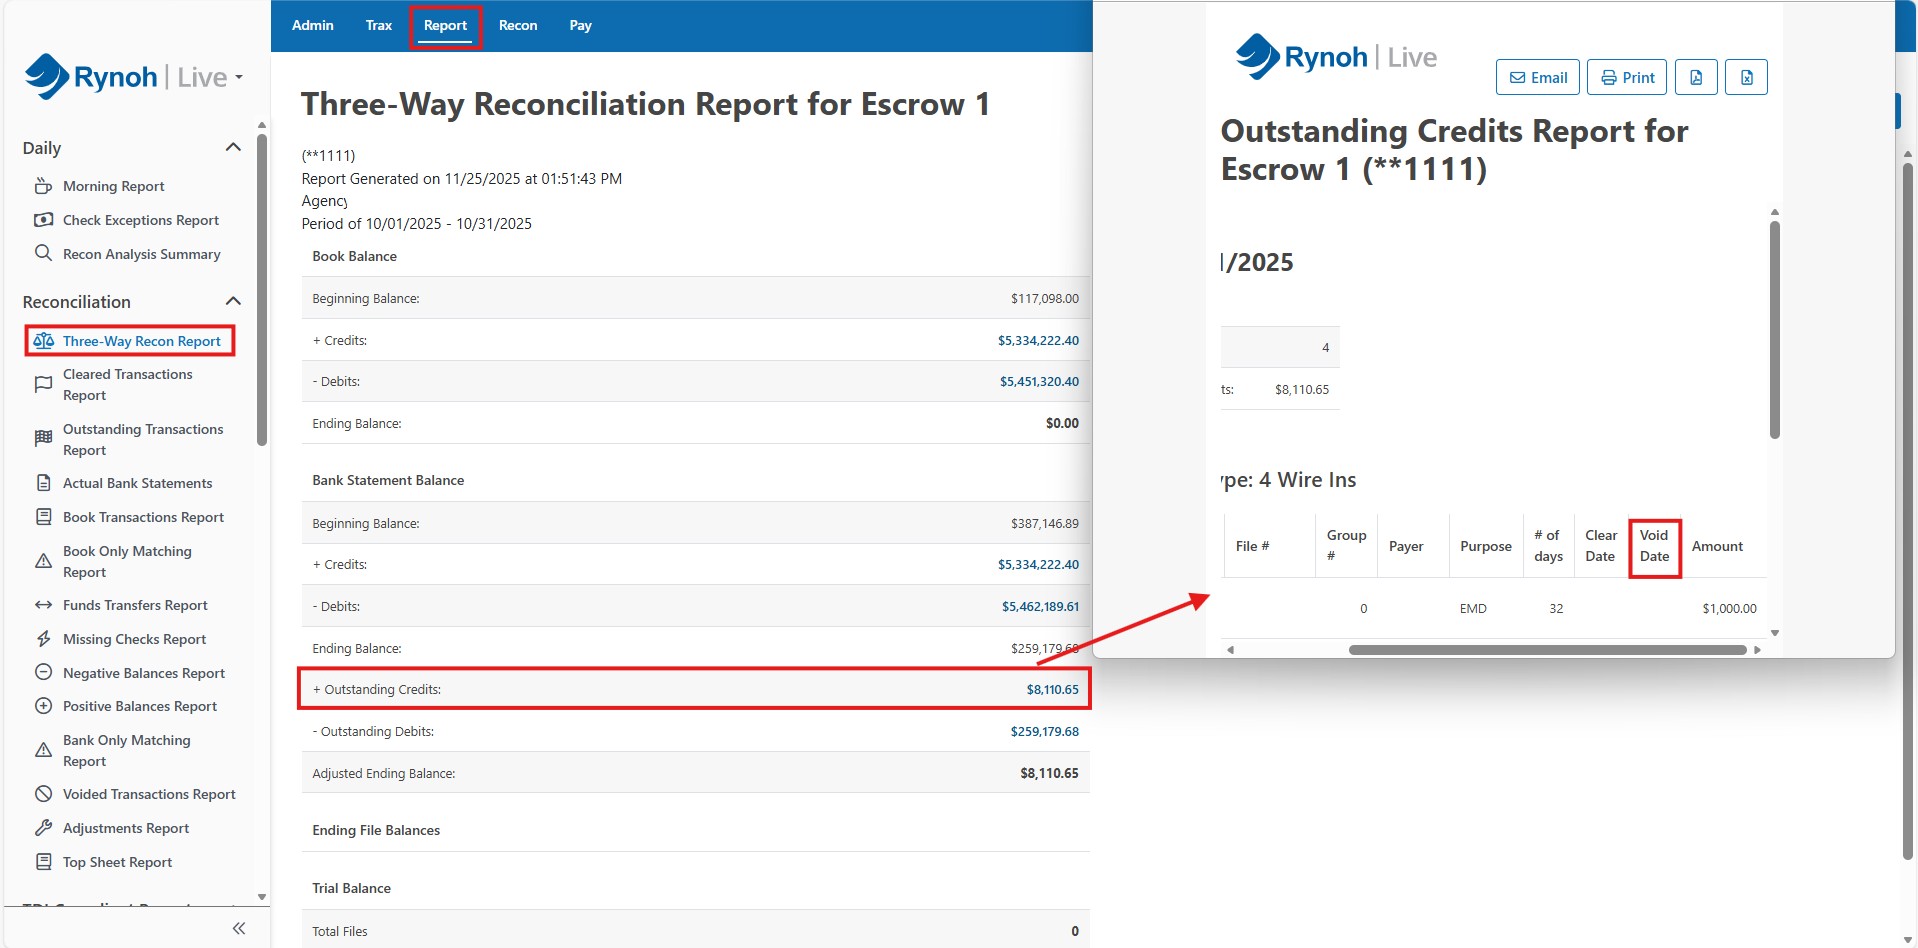Collapse the Daily section
The image size is (1918, 948).
point(233,147)
